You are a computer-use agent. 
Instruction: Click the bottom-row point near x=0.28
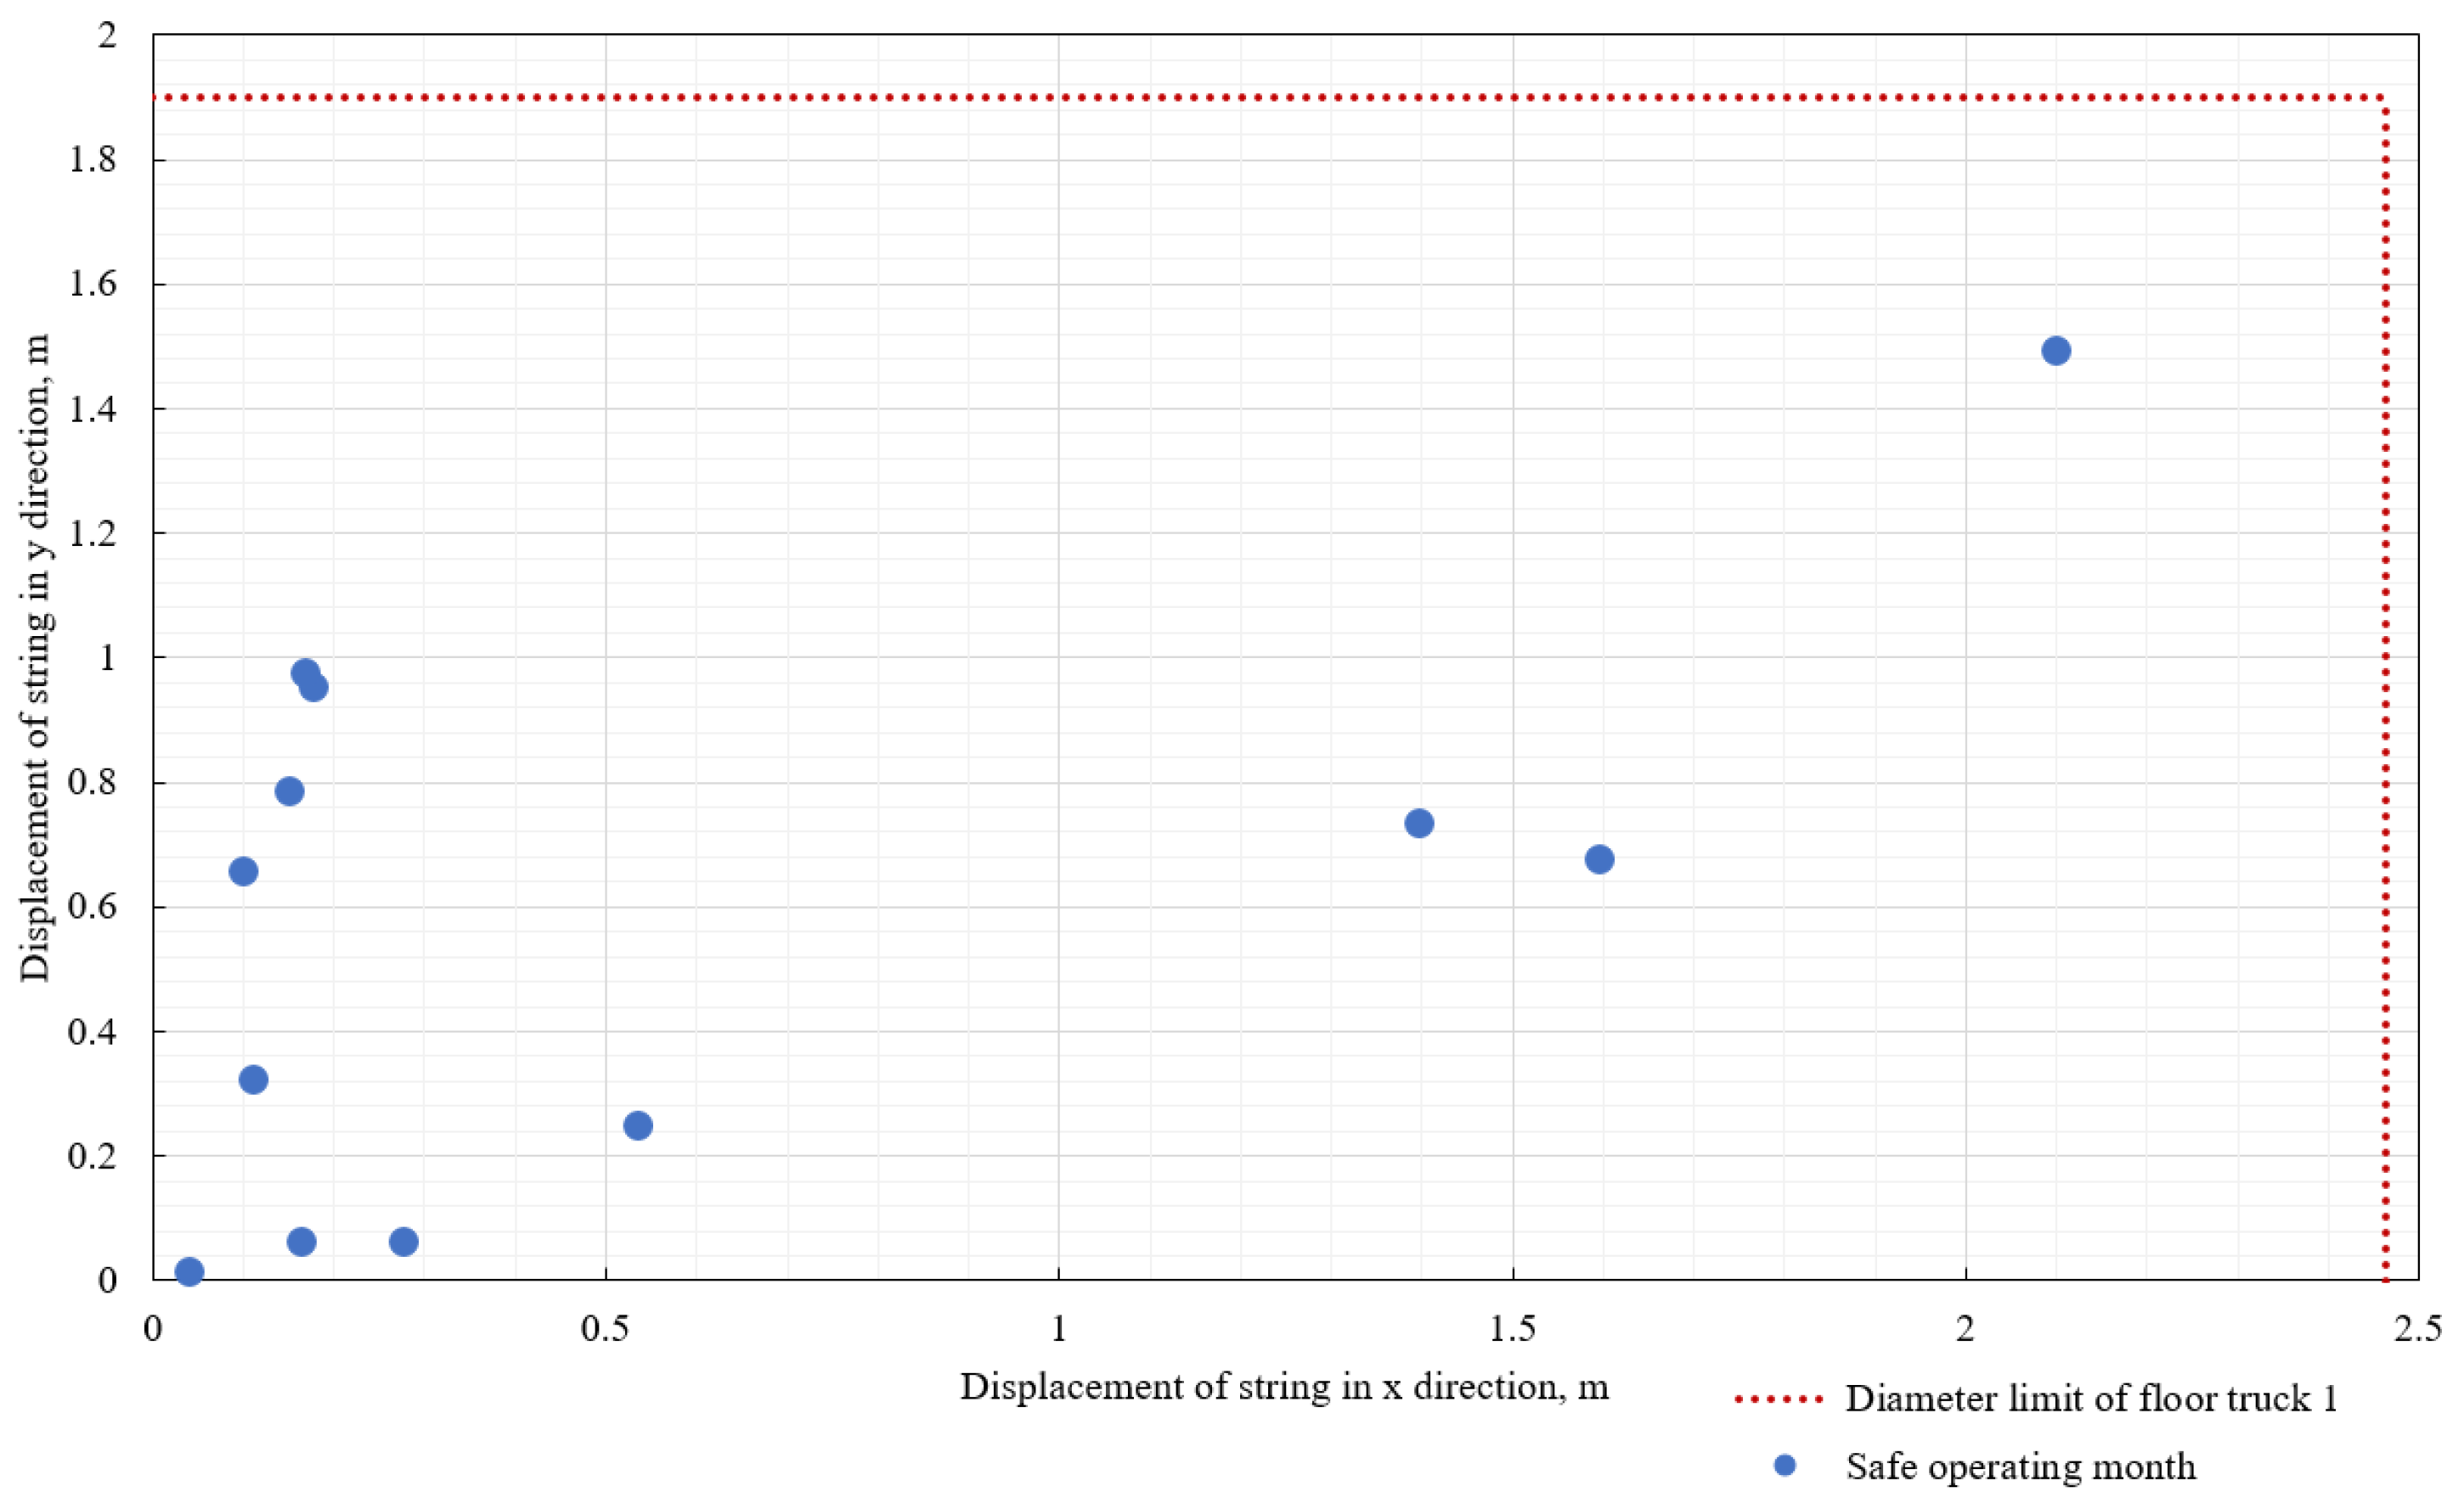403,1242
